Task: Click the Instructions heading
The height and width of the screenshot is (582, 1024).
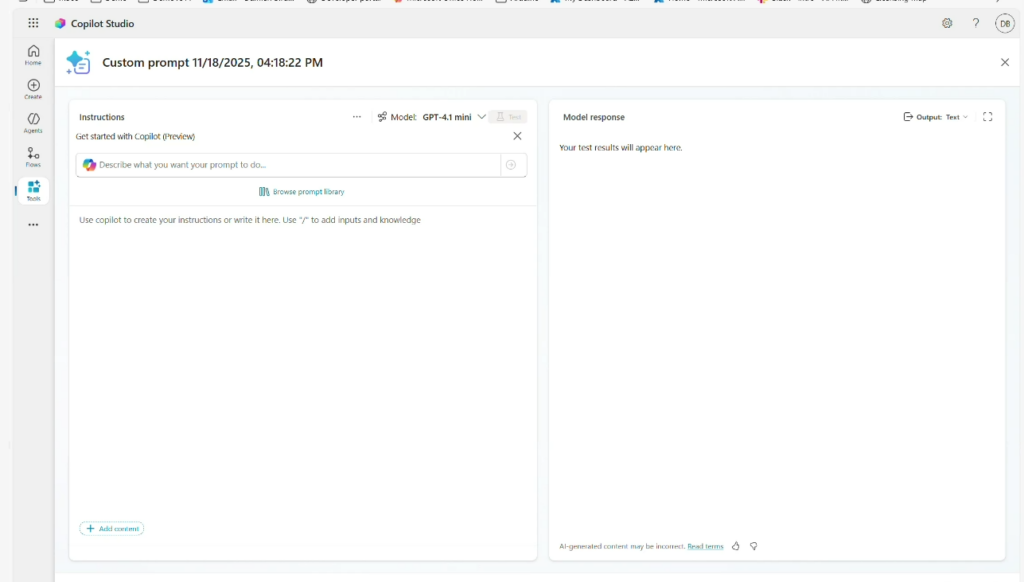Action: 102,117
